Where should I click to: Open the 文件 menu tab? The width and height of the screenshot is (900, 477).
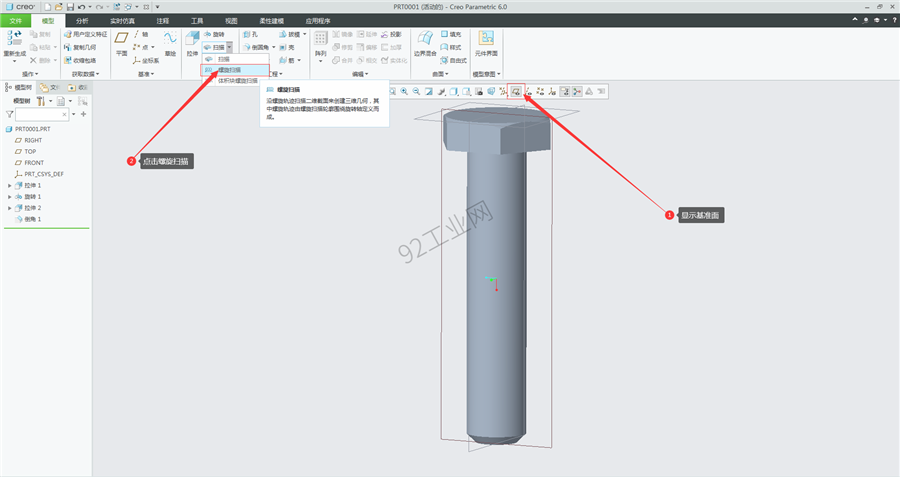click(x=15, y=21)
